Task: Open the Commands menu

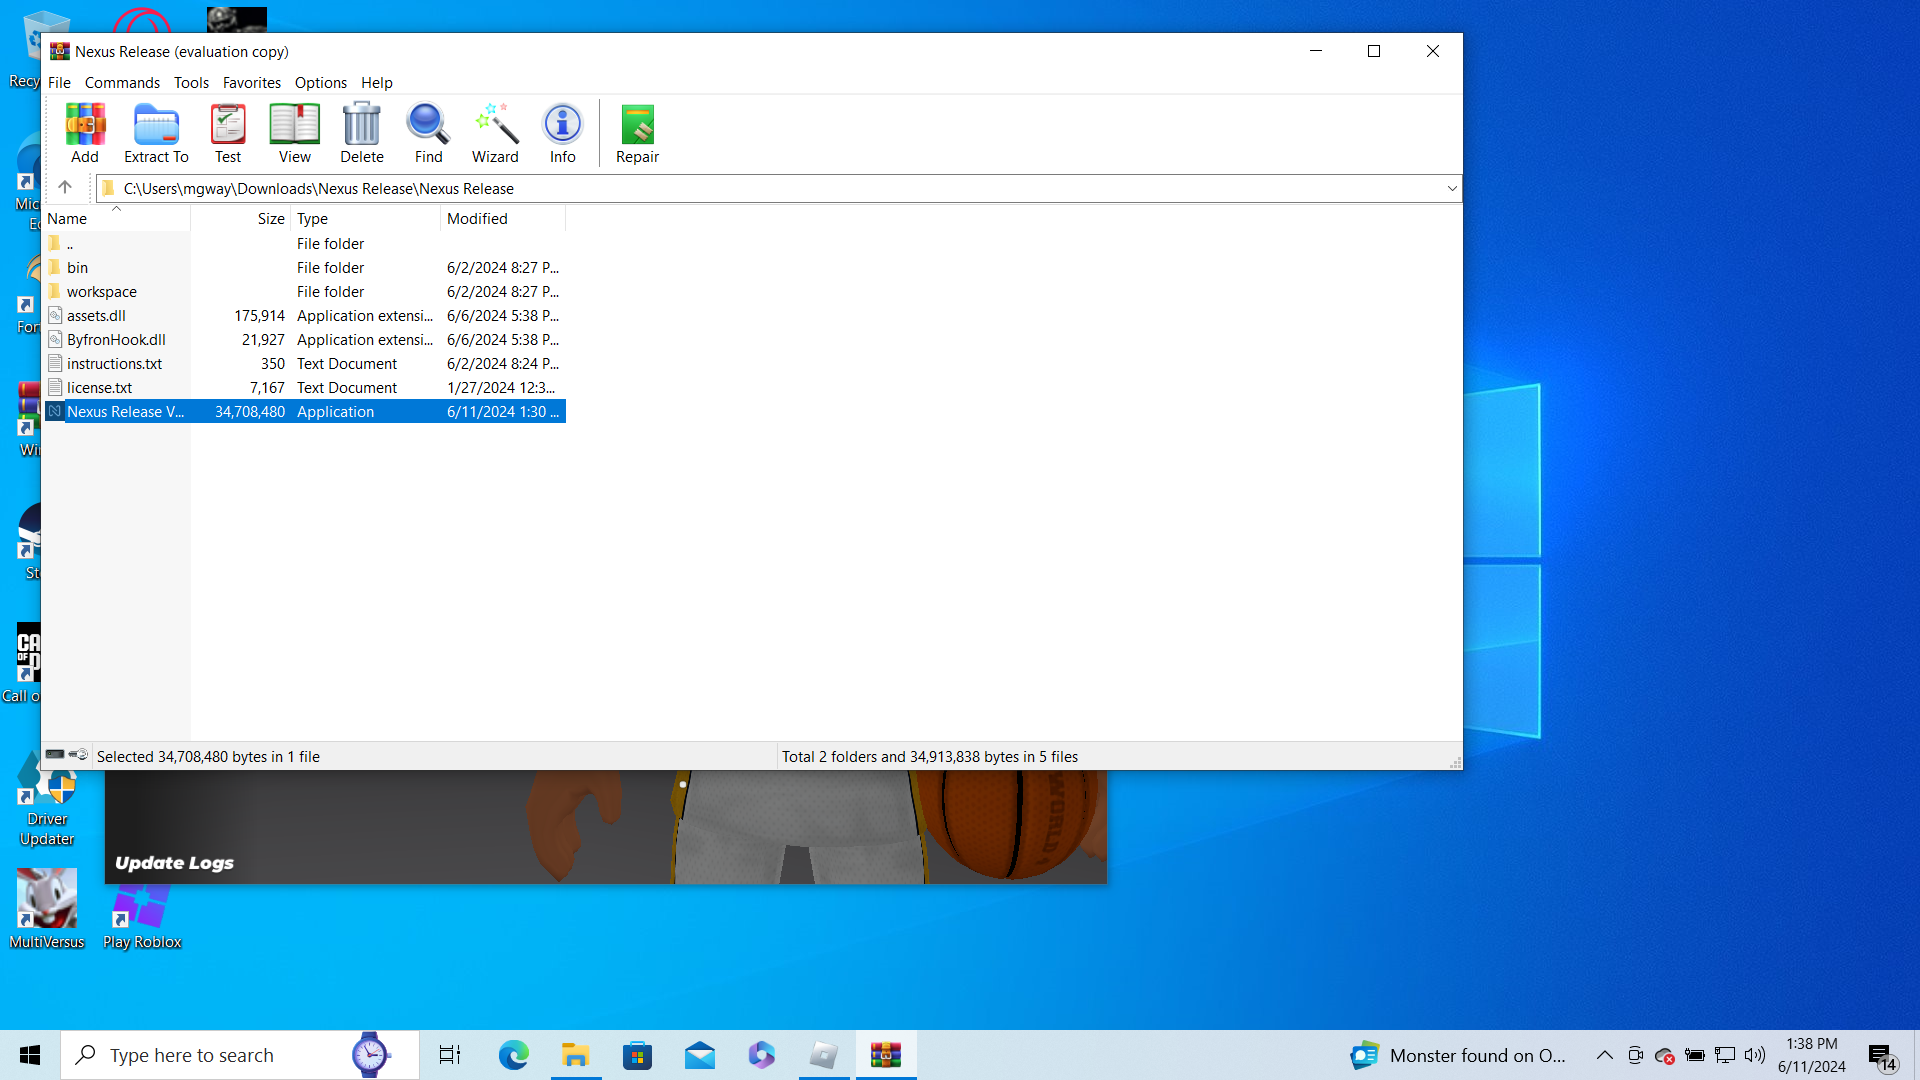Action: click(x=122, y=83)
